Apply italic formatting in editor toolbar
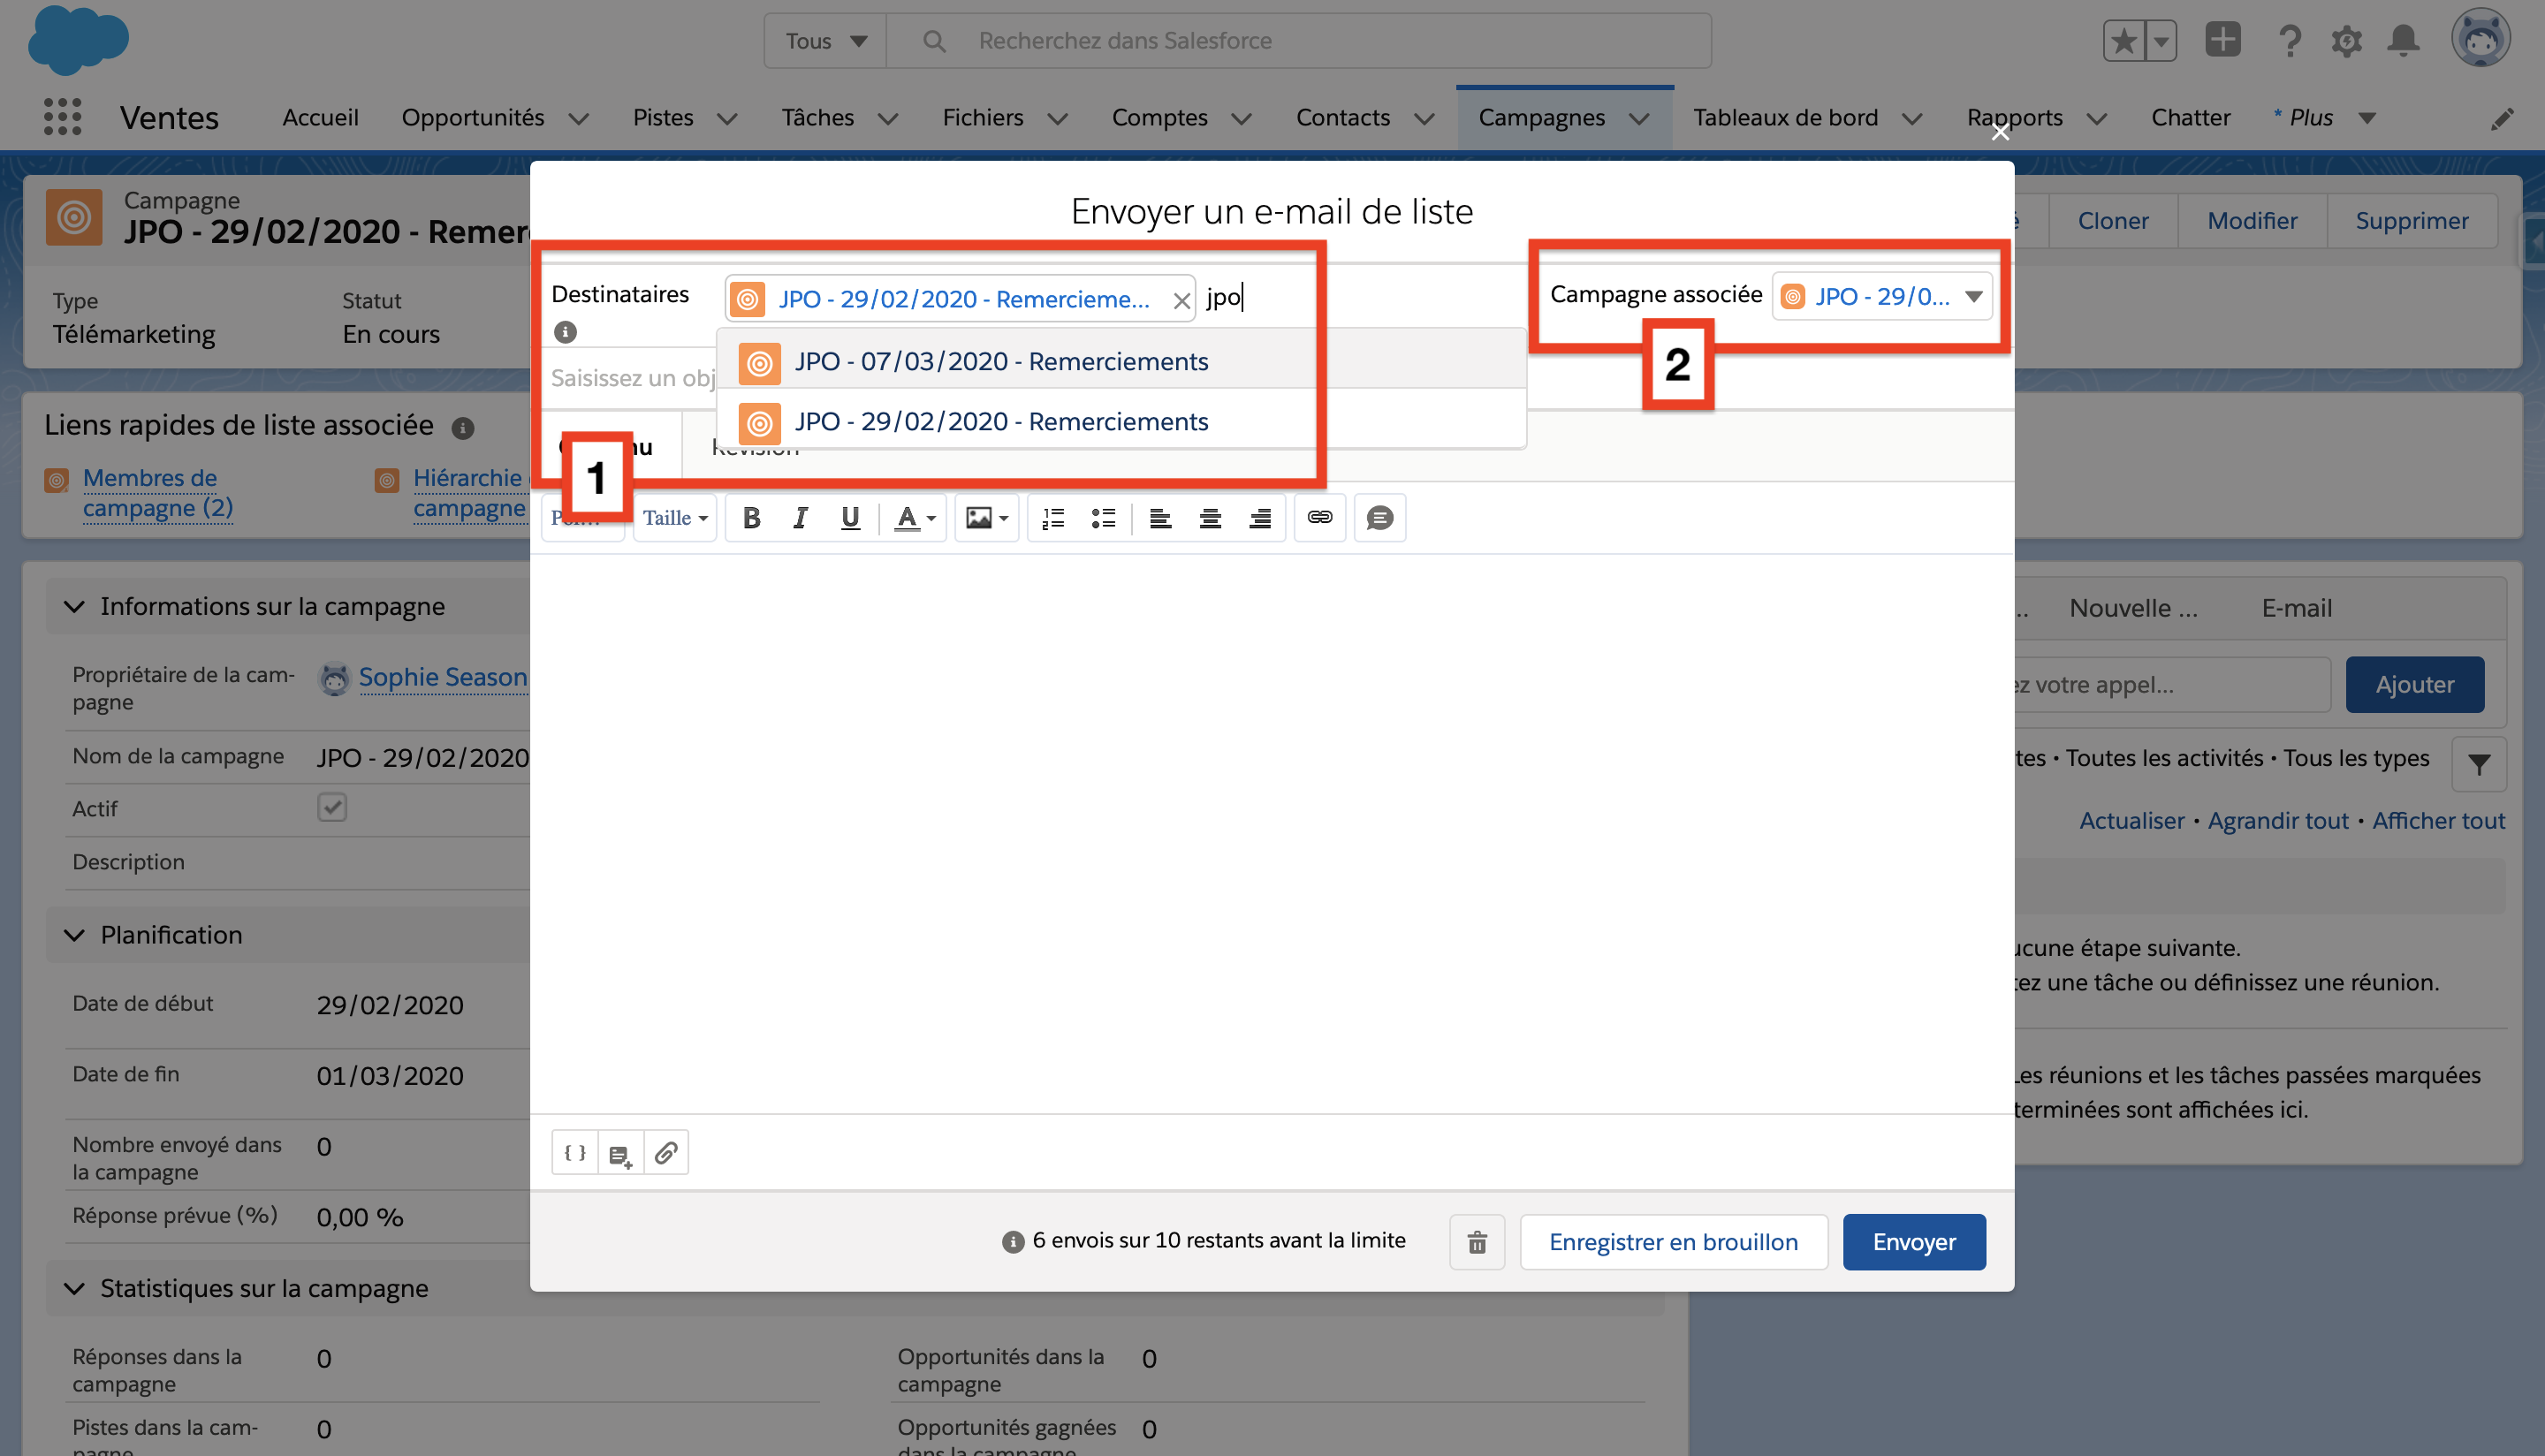 click(x=800, y=518)
